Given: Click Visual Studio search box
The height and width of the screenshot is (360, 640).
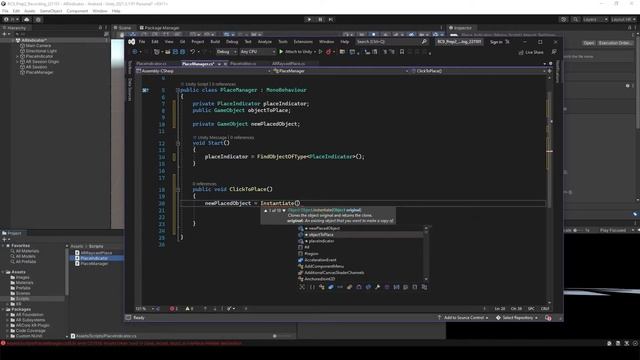Looking at the screenshot, I should pyautogui.click(x=391, y=42).
